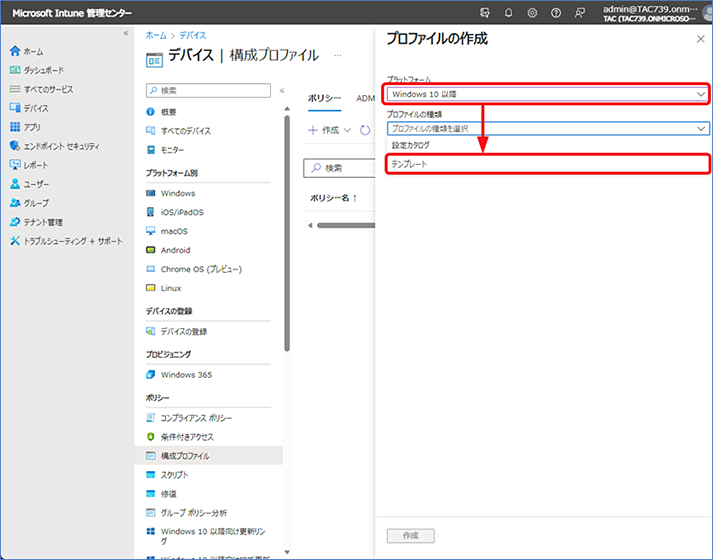713x560 pixels.
Task: Open エンドポイント セキュリティ in left navigation
Action: [x=54, y=146]
